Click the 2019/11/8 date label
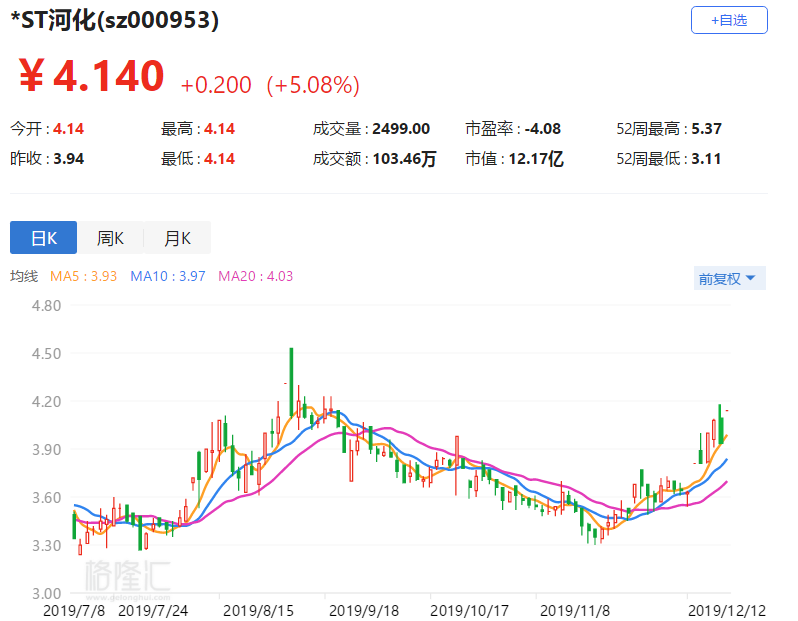Screen dimensions: 798x621 point(575,610)
